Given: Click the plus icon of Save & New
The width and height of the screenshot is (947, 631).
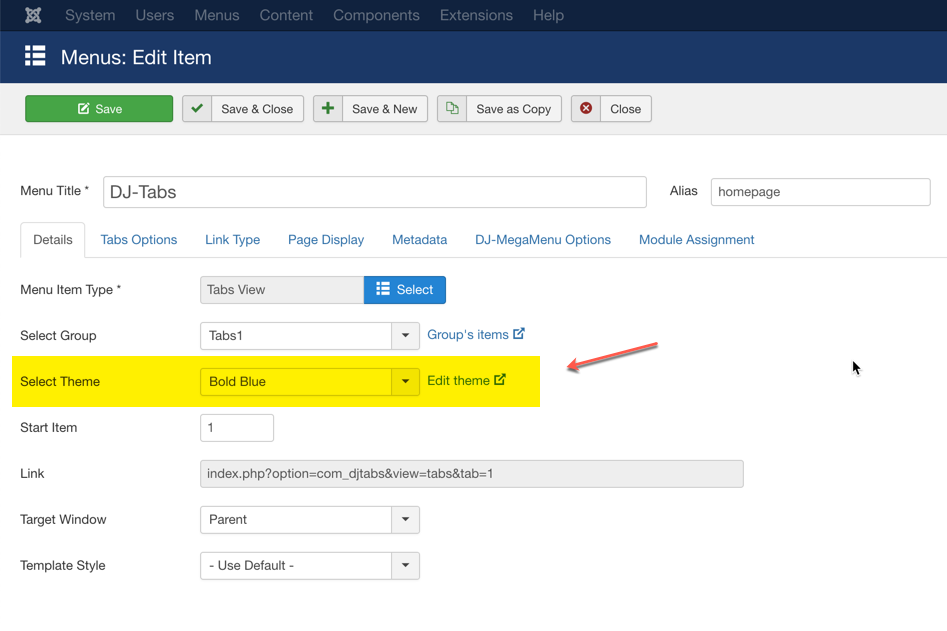Looking at the screenshot, I should 328,109.
